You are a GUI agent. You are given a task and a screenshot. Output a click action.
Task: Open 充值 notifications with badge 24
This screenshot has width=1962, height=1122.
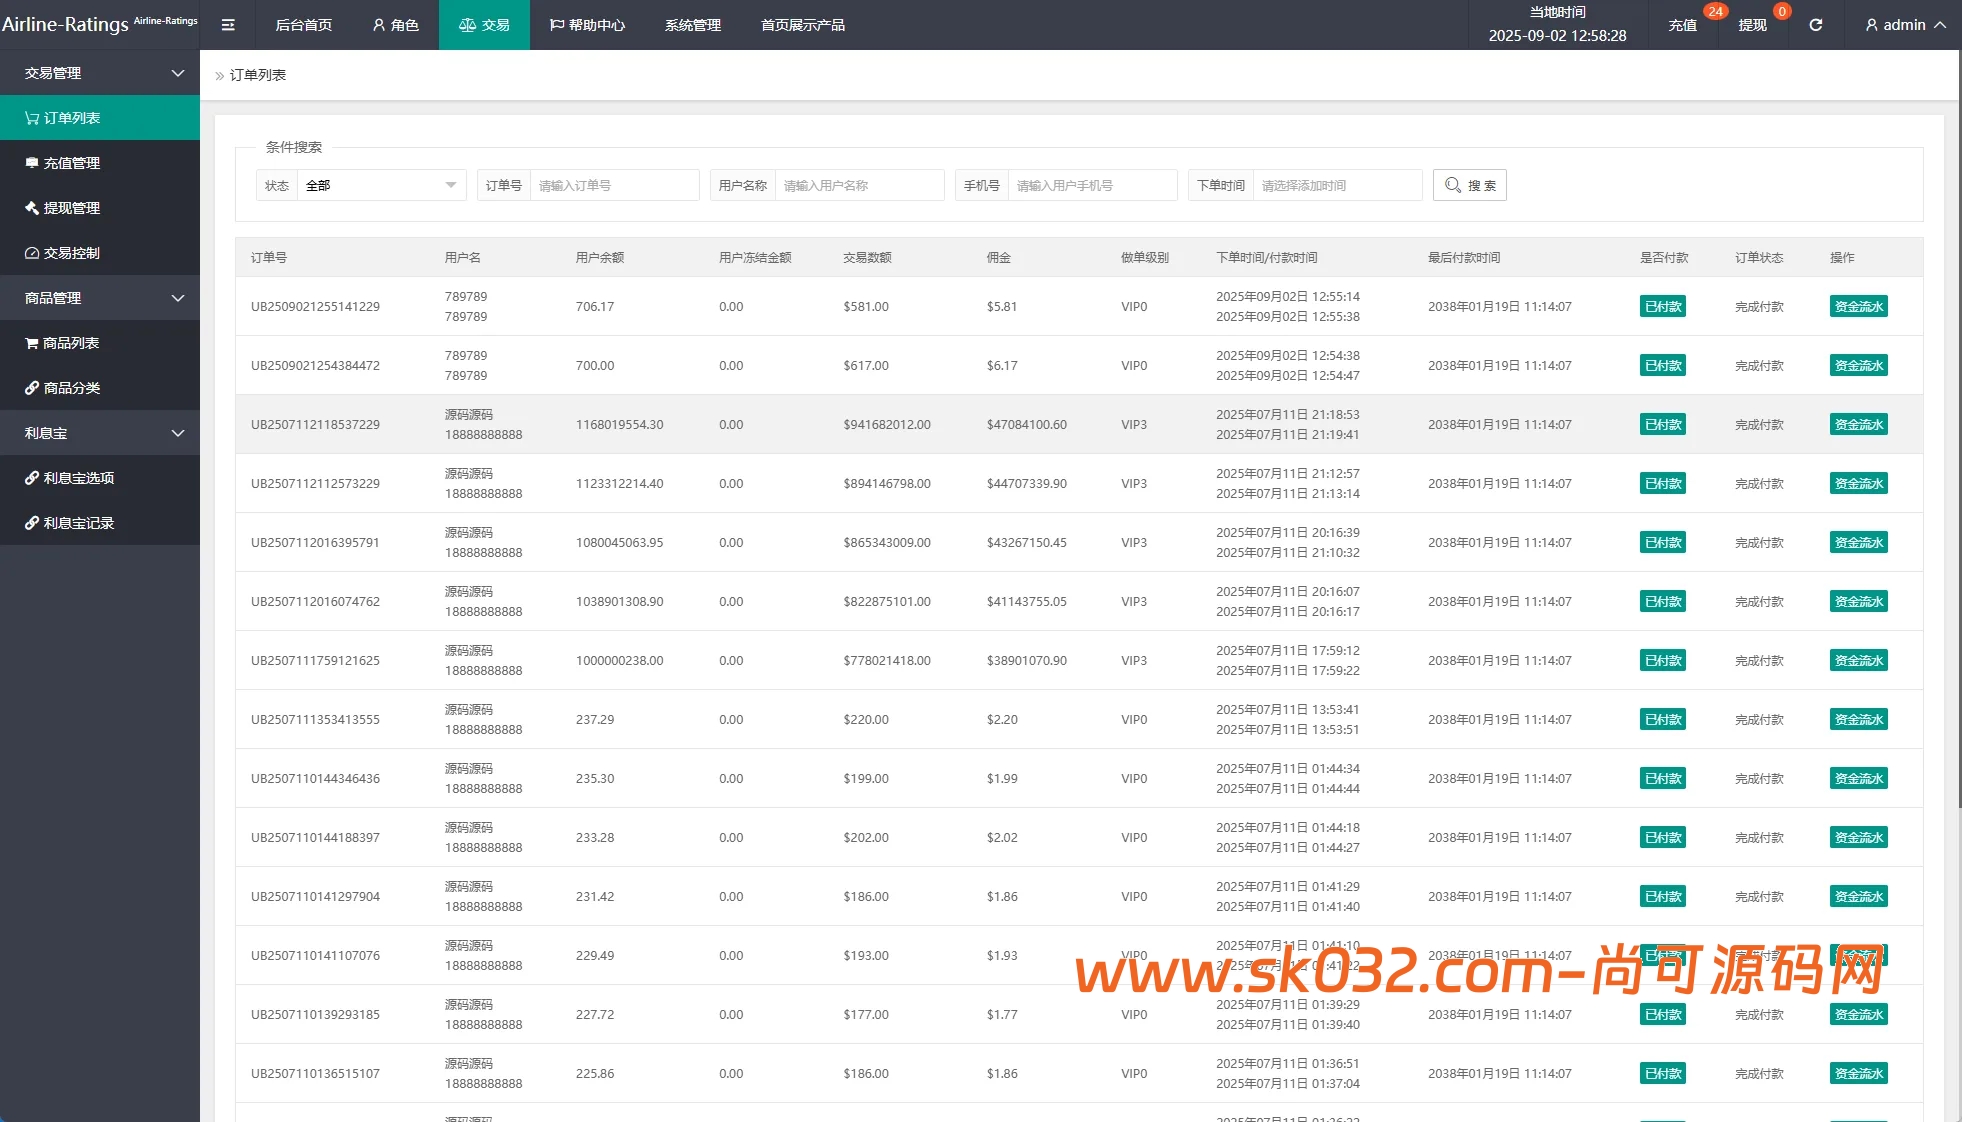(1683, 25)
